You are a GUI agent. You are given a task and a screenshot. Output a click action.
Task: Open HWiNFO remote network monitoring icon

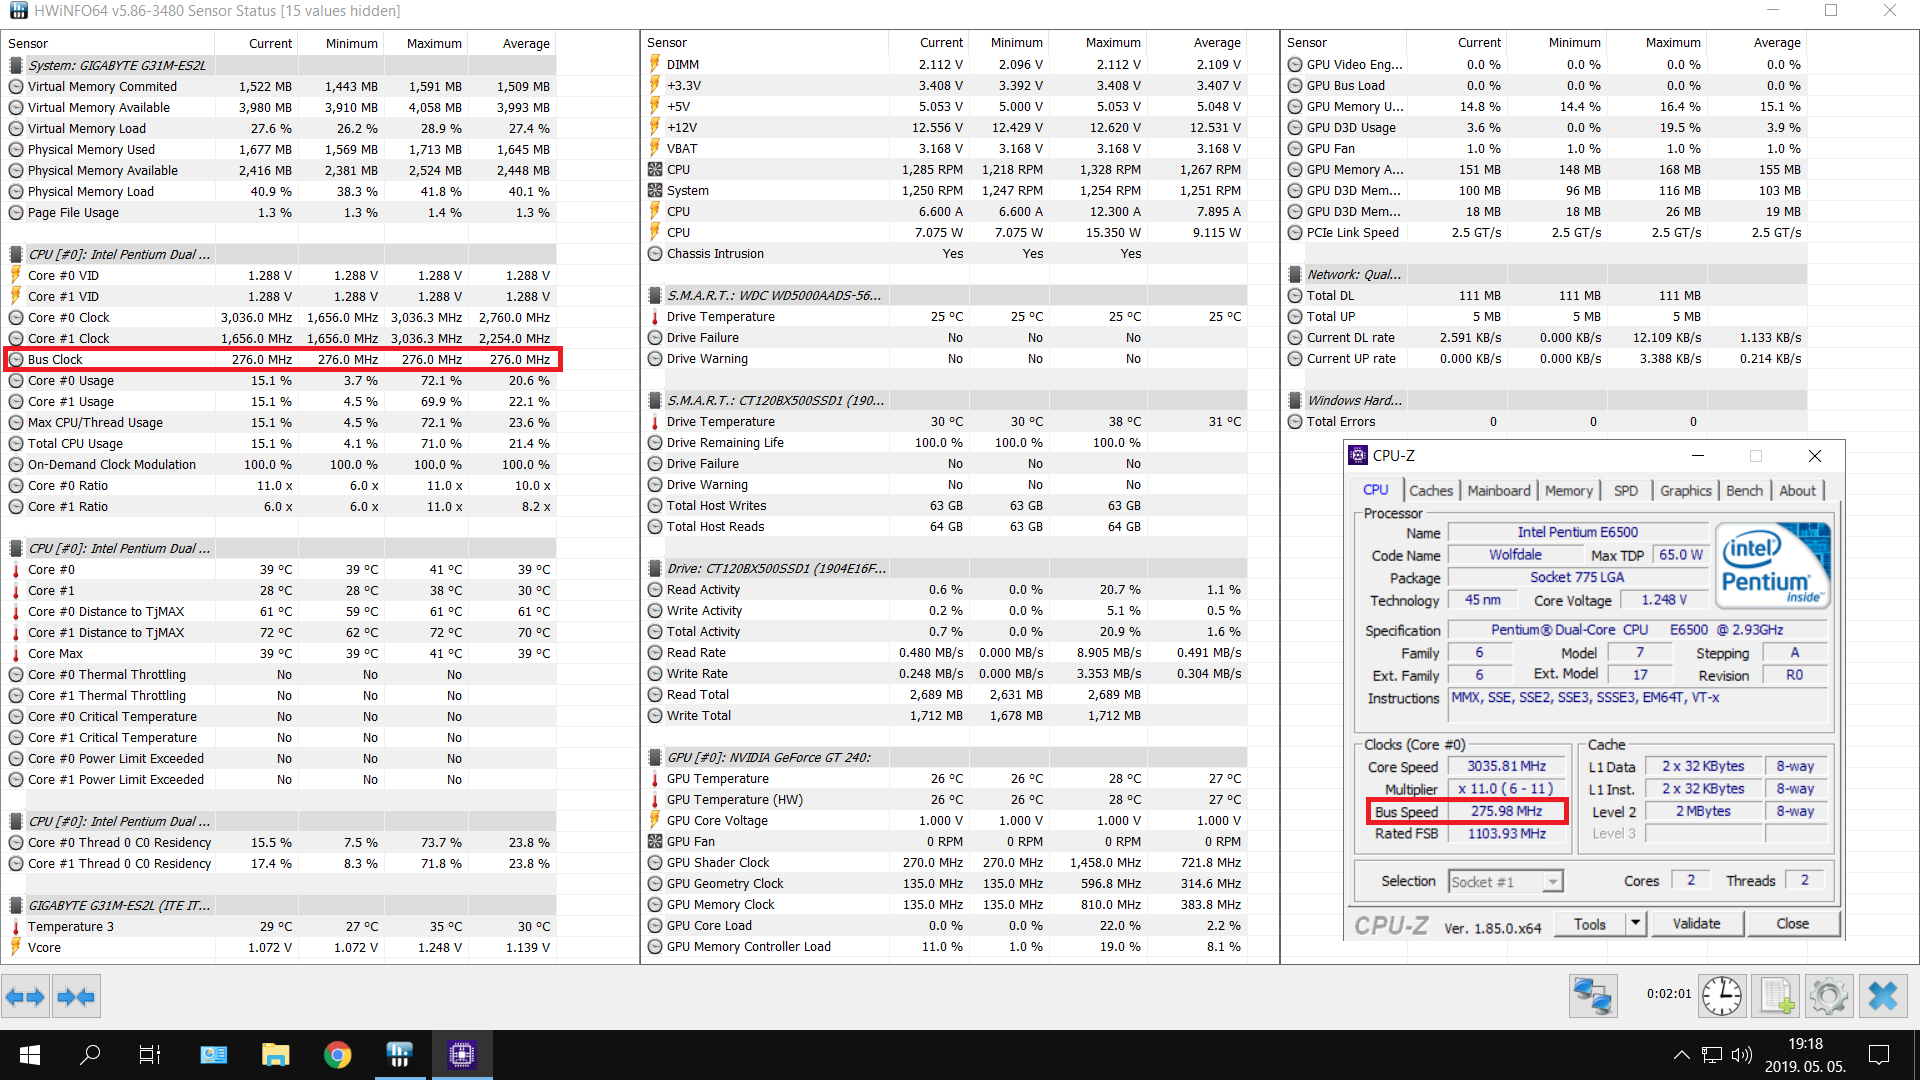[x=1592, y=996]
